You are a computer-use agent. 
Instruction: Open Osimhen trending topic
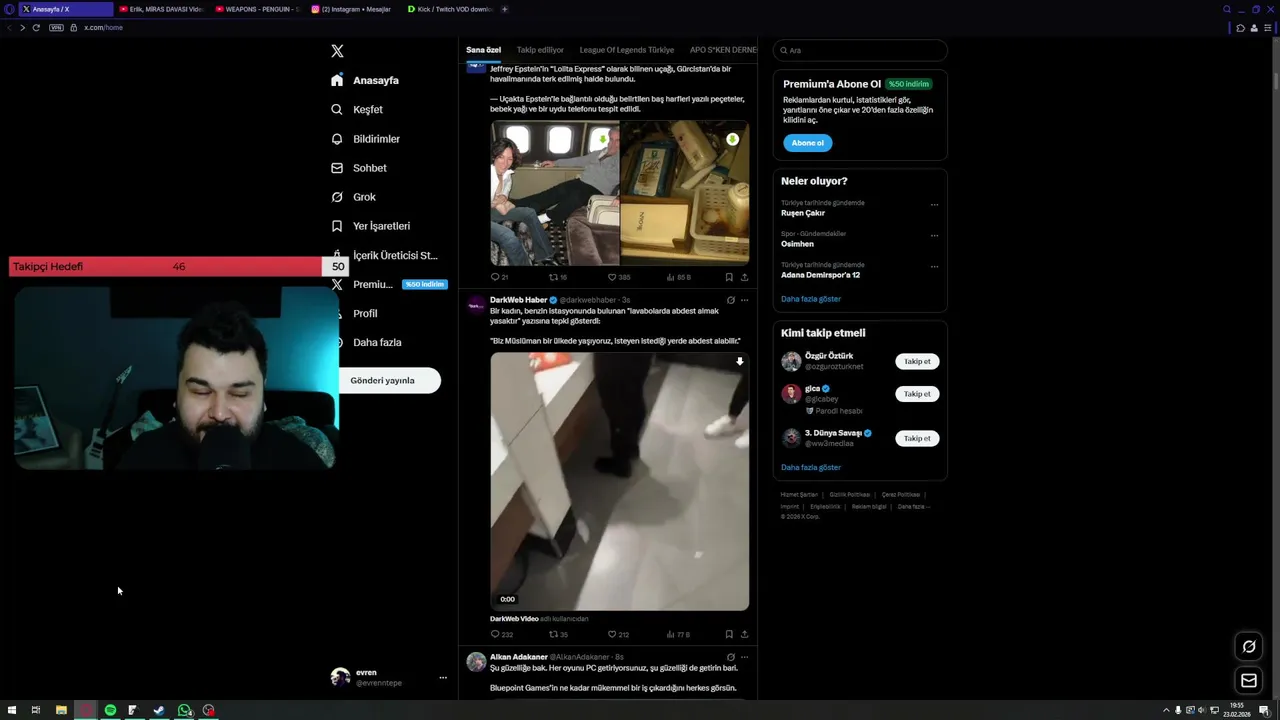pos(797,244)
